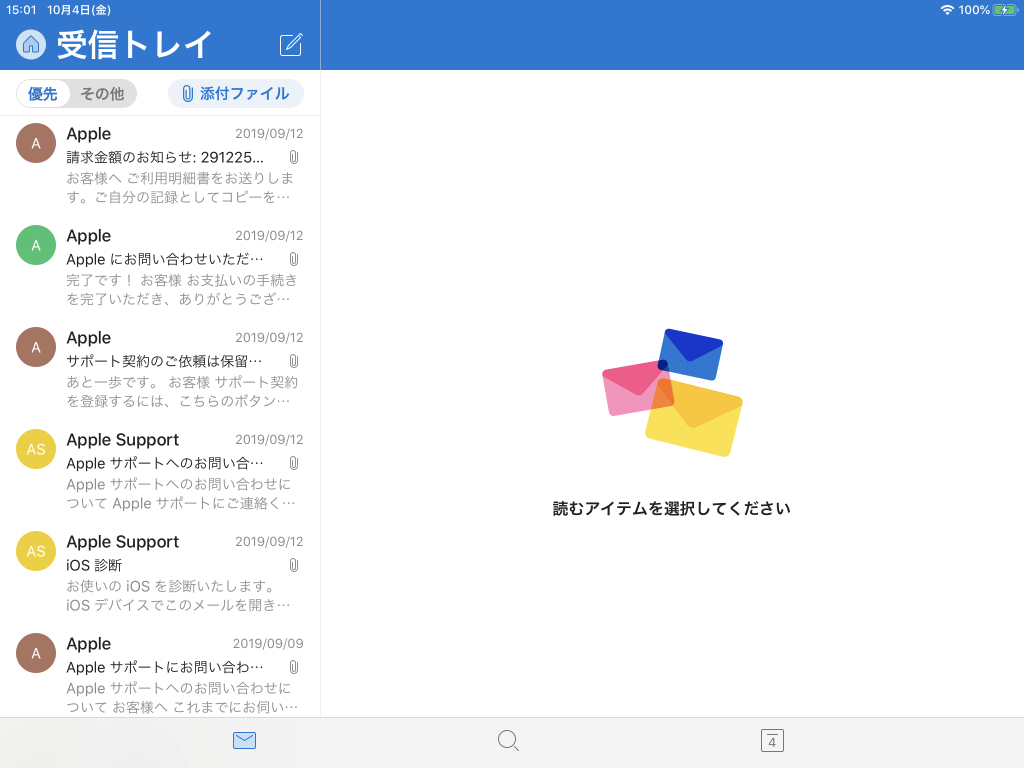Filter by 添付ファイル attachments

click(x=236, y=93)
